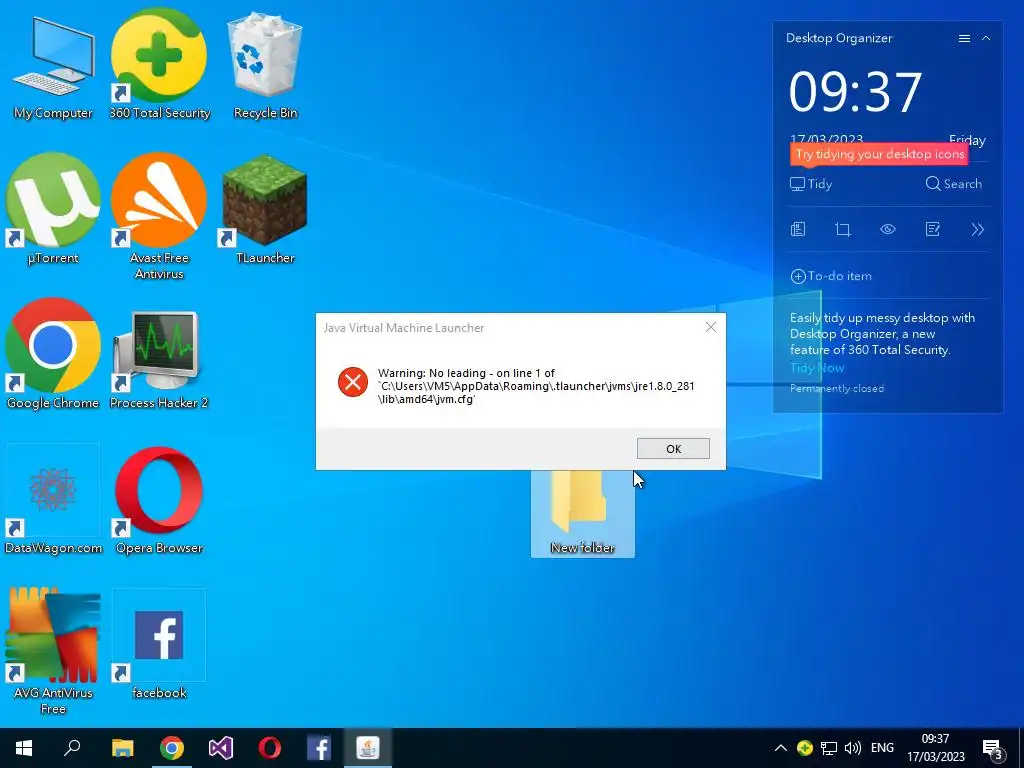1024x768 pixels.
Task: Select the facebook desktop shortcut
Action: pos(159,645)
